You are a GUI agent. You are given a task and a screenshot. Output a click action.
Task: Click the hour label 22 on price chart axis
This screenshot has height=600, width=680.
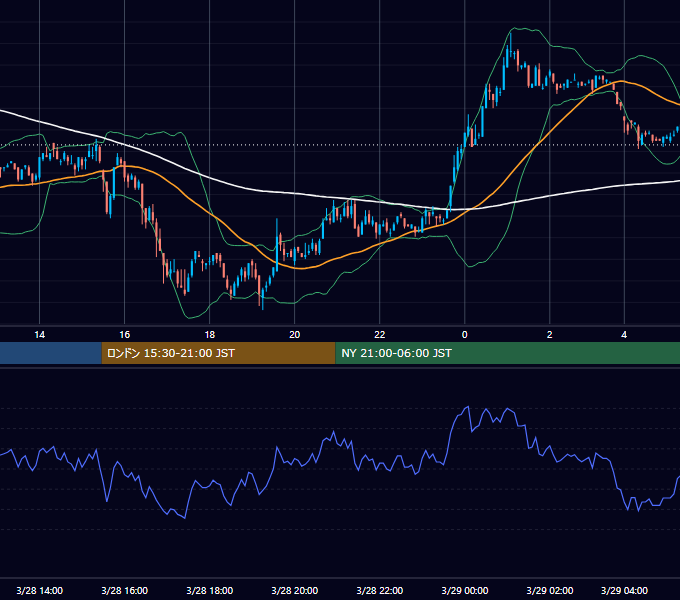[379, 335]
